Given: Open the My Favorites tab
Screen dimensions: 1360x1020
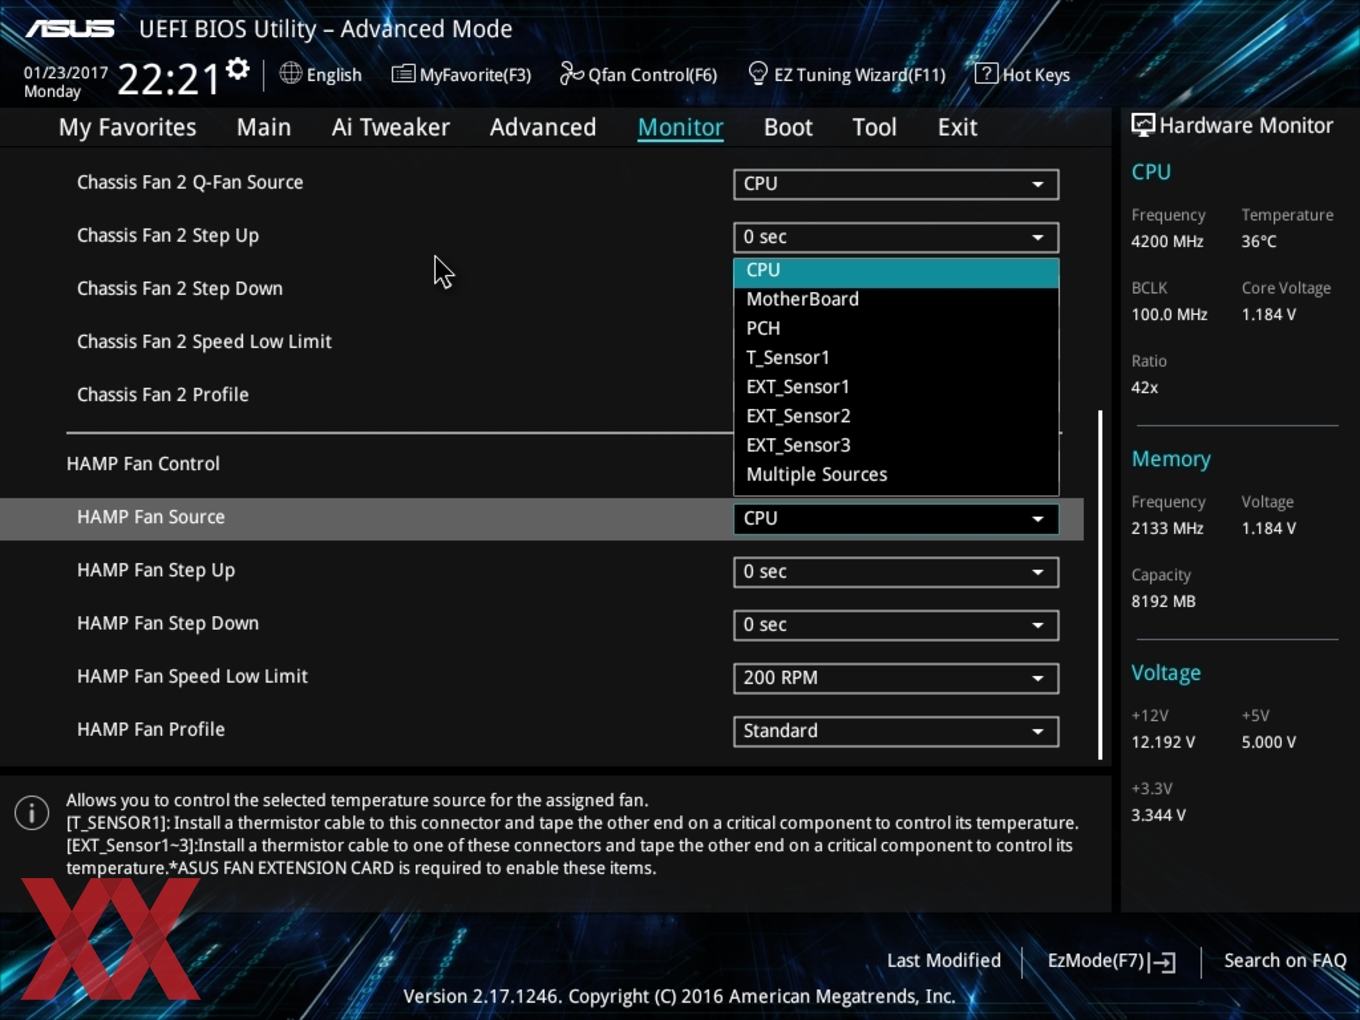Looking at the screenshot, I should 127,127.
